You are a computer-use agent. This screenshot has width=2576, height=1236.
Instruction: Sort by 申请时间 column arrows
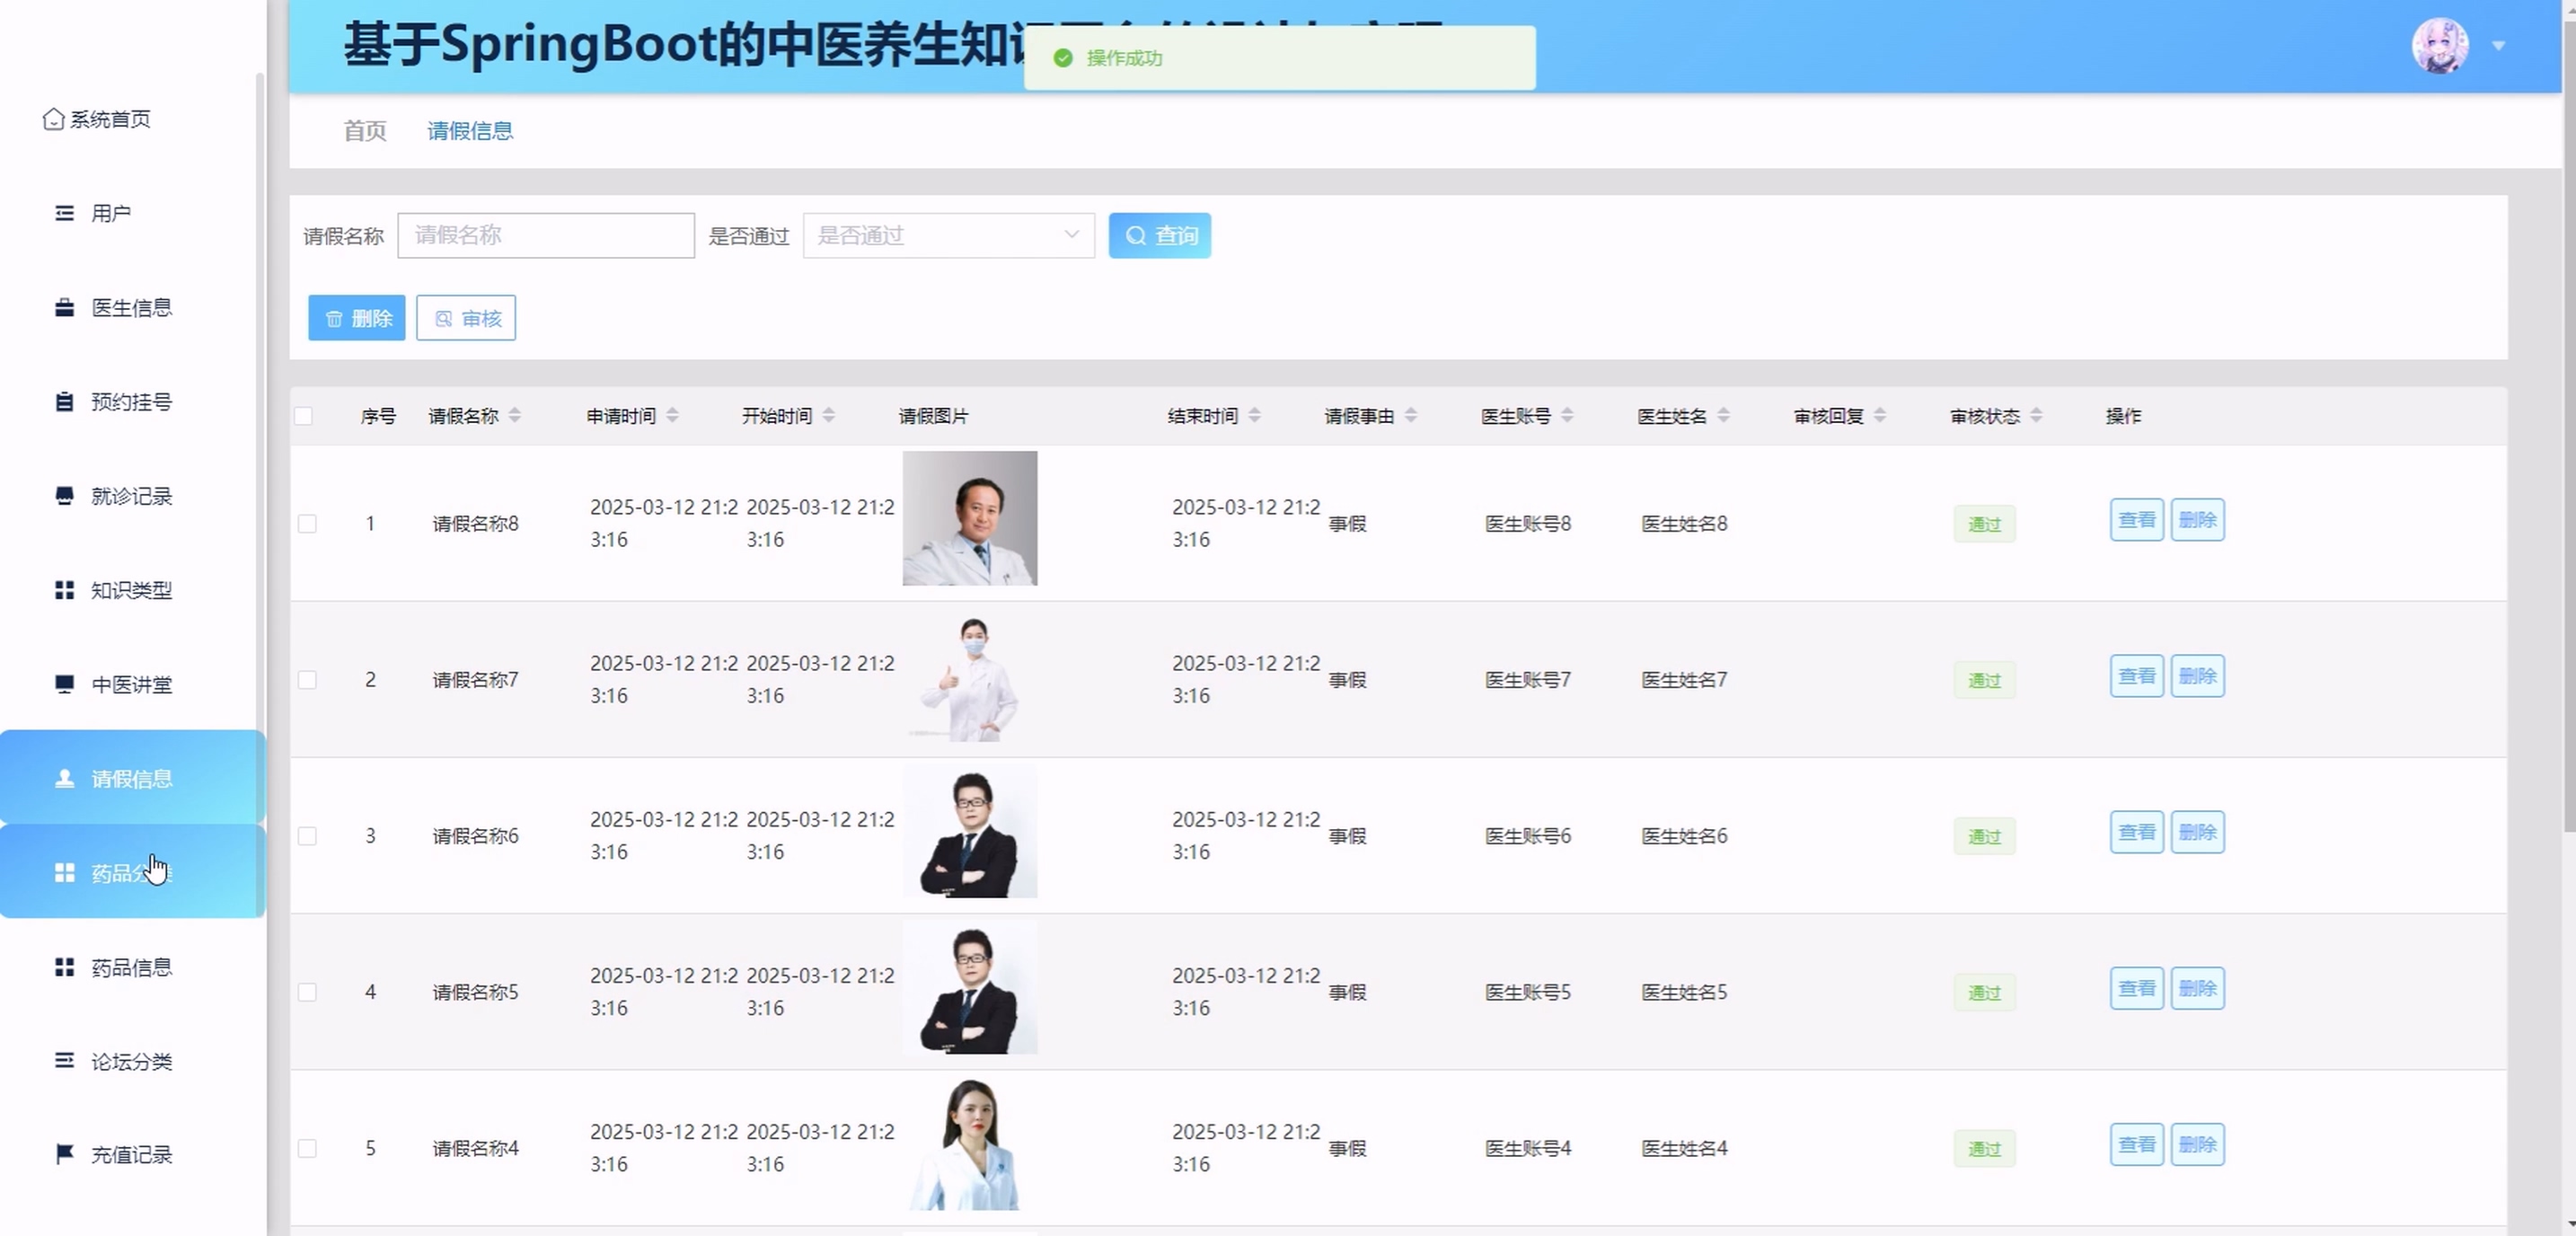(672, 416)
